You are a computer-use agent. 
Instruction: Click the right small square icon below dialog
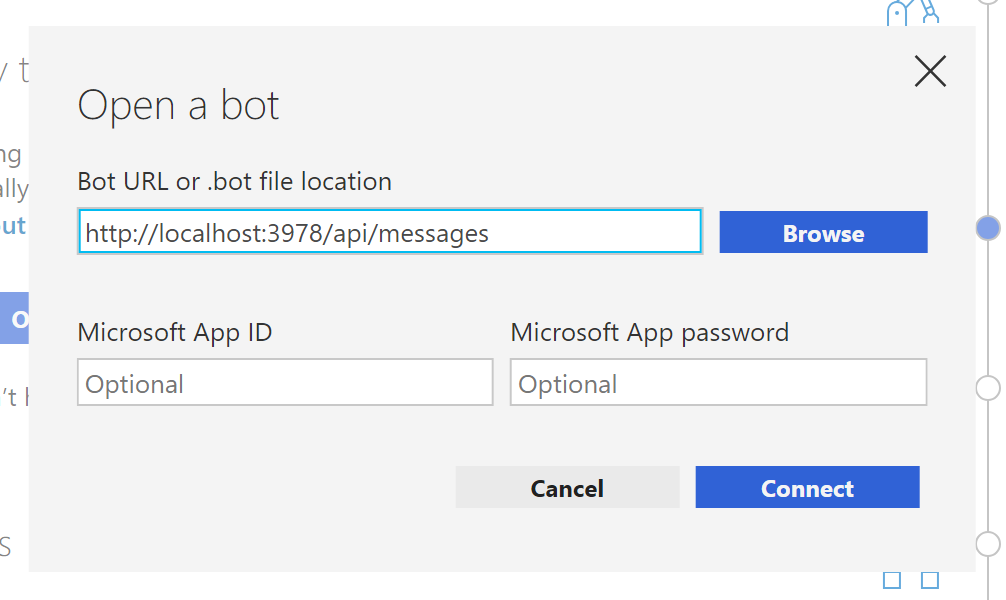point(930,581)
